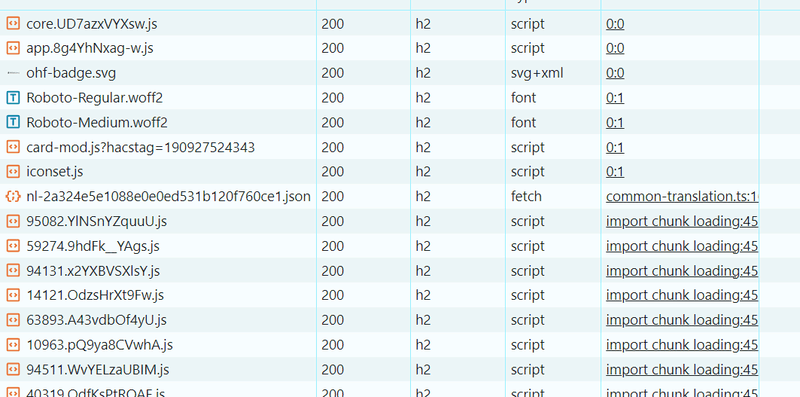Click script icon beside 94131.x2YXBVSXlsY.js
The width and height of the screenshot is (800, 397).
[13, 270]
